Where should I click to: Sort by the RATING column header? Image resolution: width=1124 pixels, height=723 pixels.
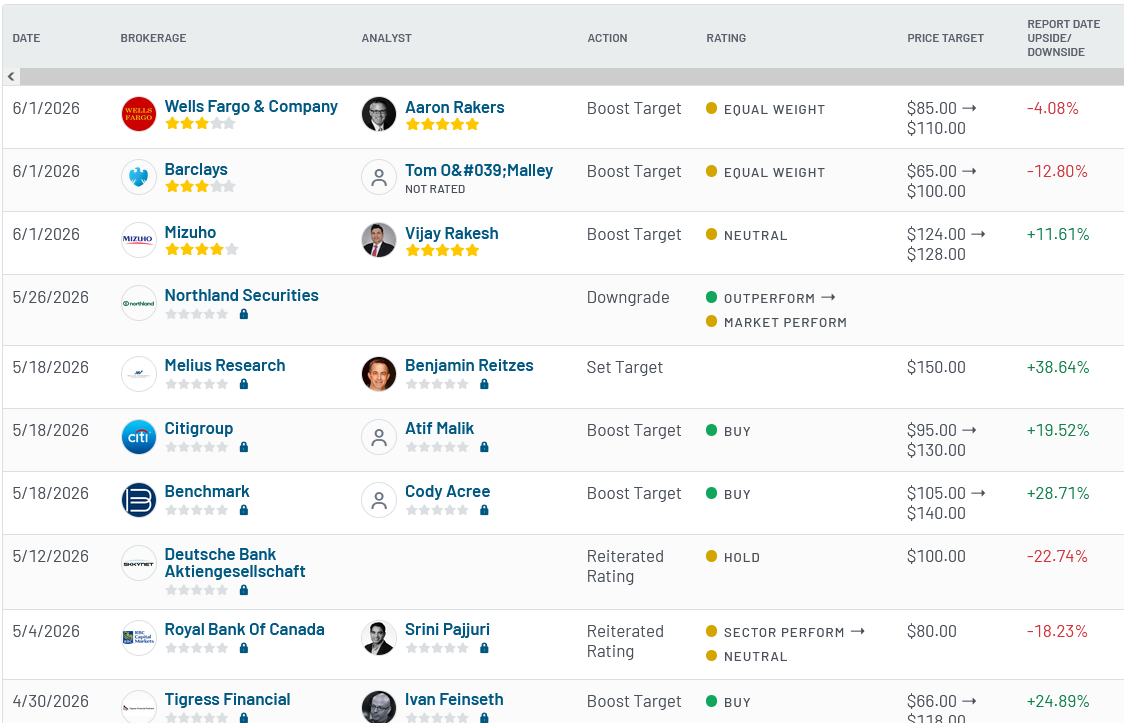[726, 38]
